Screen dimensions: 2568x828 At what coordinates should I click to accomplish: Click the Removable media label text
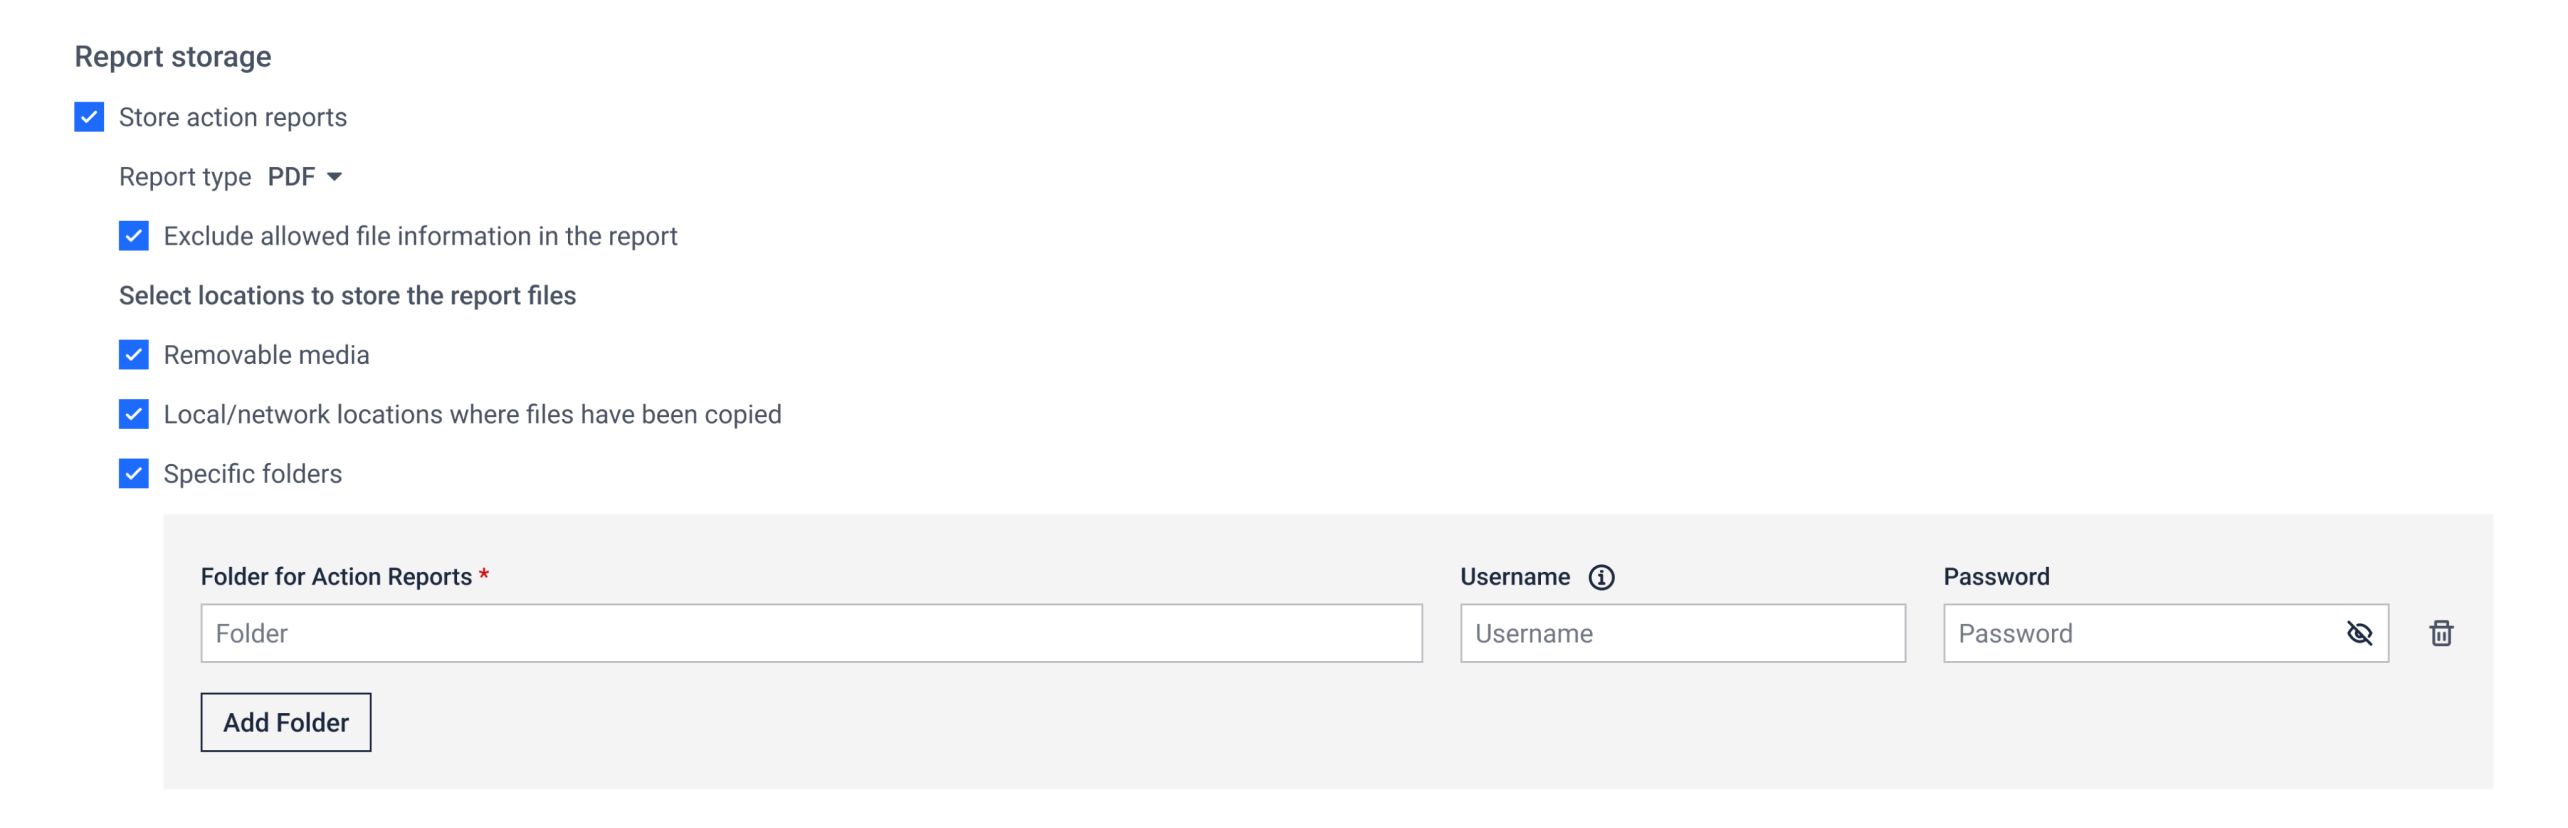(266, 355)
